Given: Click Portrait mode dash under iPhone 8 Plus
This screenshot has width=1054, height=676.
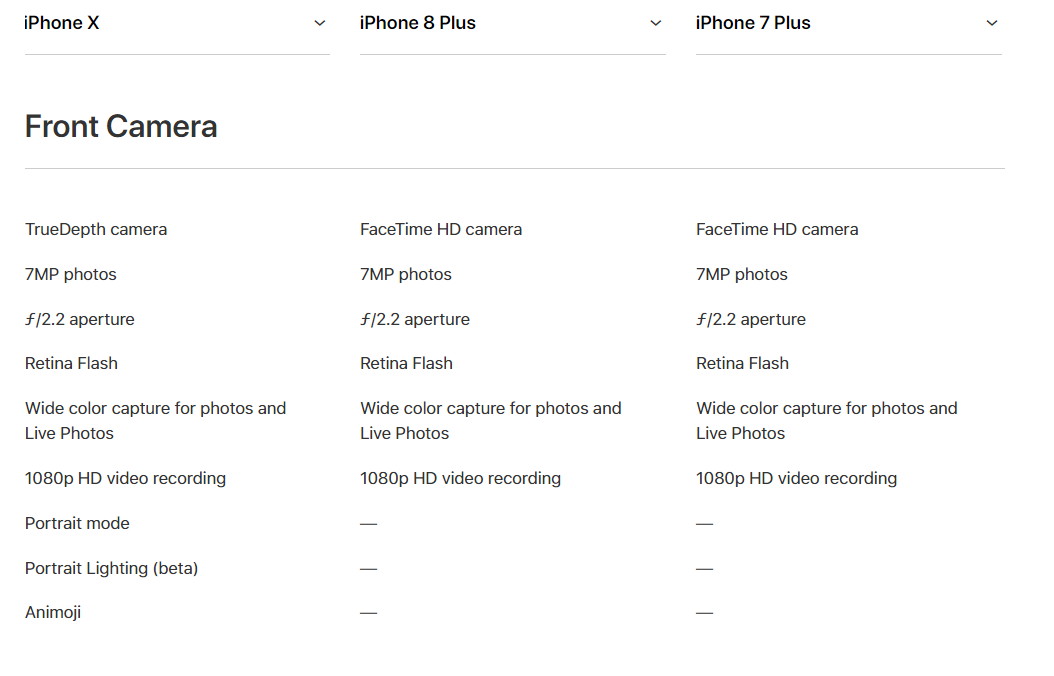Looking at the screenshot, I should pyautogui.click(x=369, y=523).
